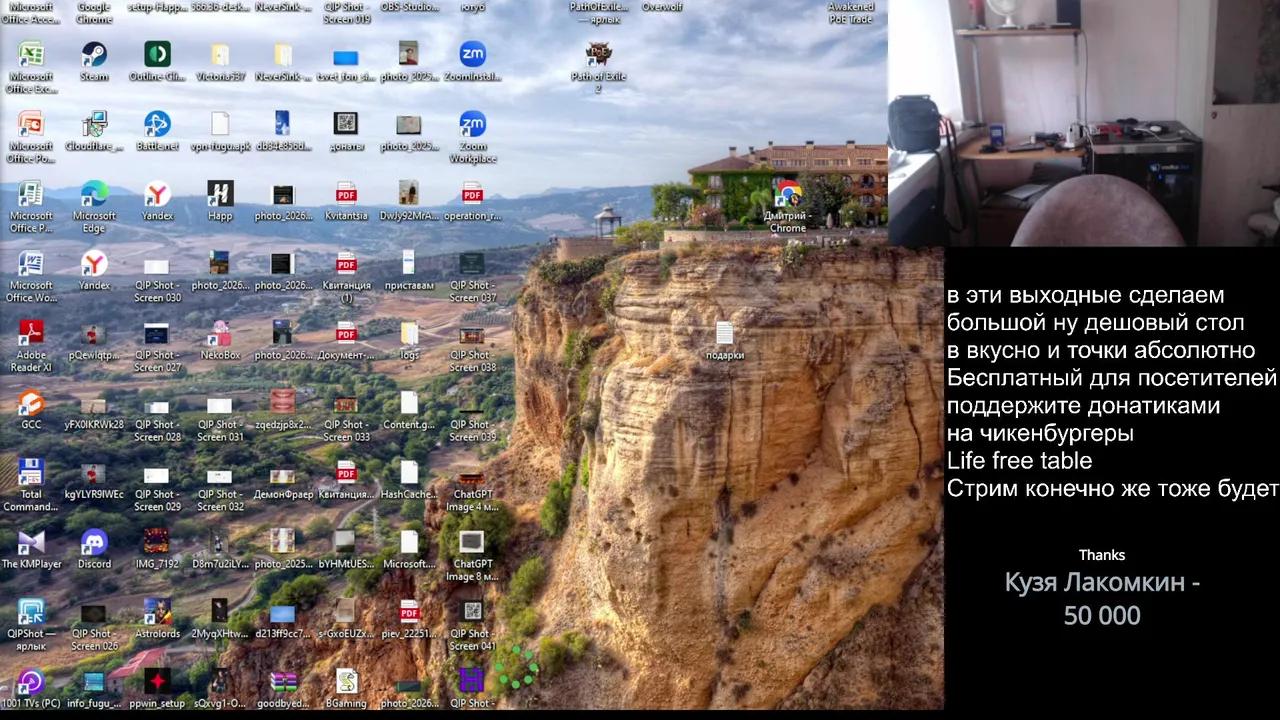1280x720 pixels.
Task: Open QIP Shot - Screen 033 image
Action: [x=346, y=417]
